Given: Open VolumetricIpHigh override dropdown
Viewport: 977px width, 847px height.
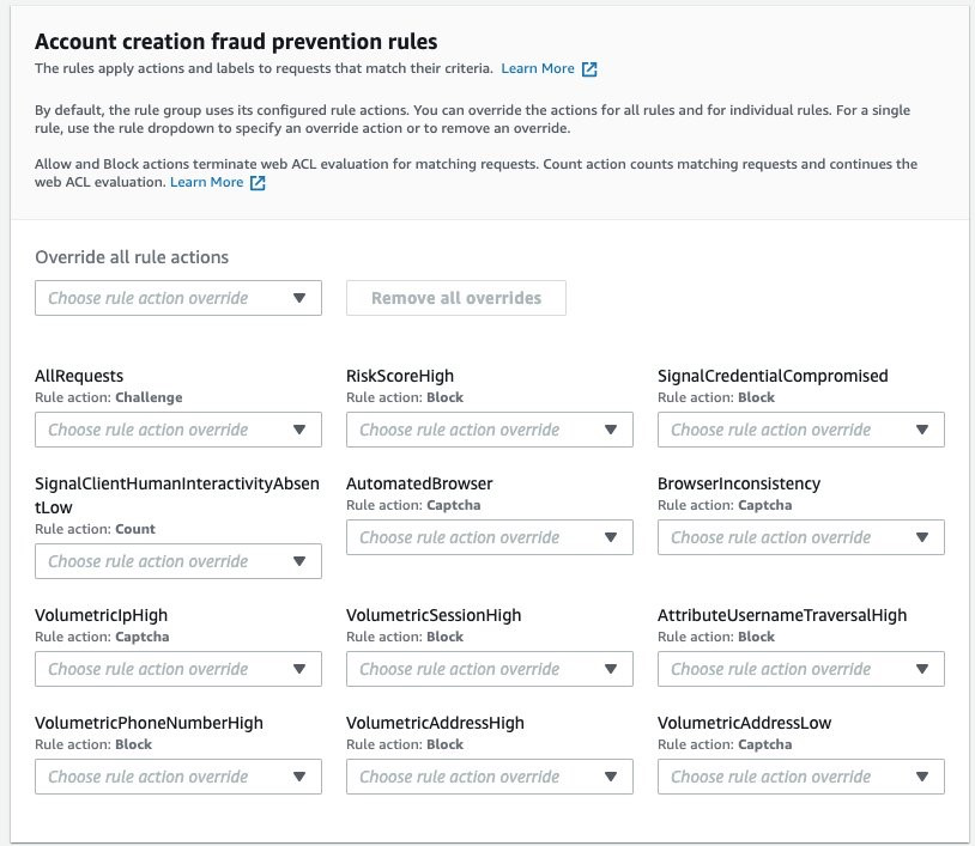Looking at the screenshot, I should point(178,670).
